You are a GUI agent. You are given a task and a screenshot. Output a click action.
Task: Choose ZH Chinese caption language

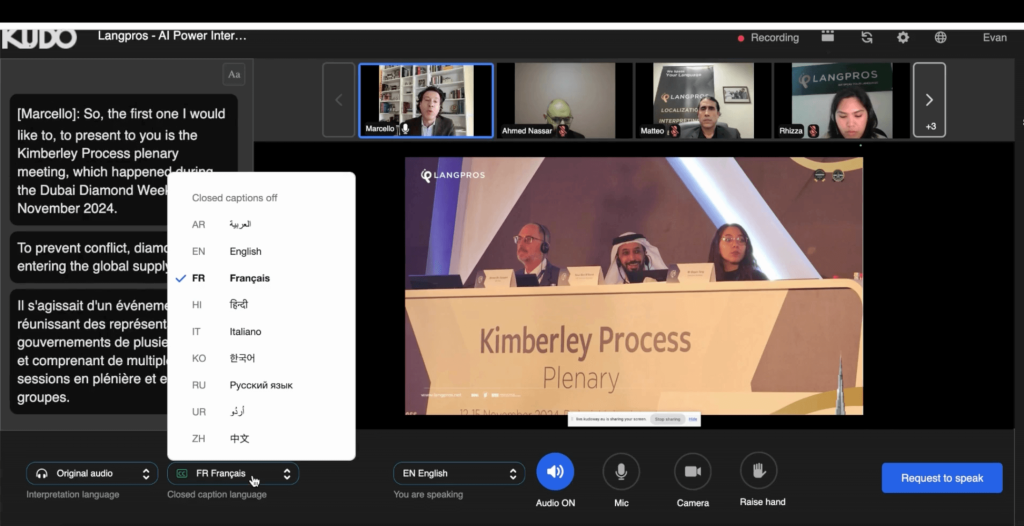click(261, 439)
